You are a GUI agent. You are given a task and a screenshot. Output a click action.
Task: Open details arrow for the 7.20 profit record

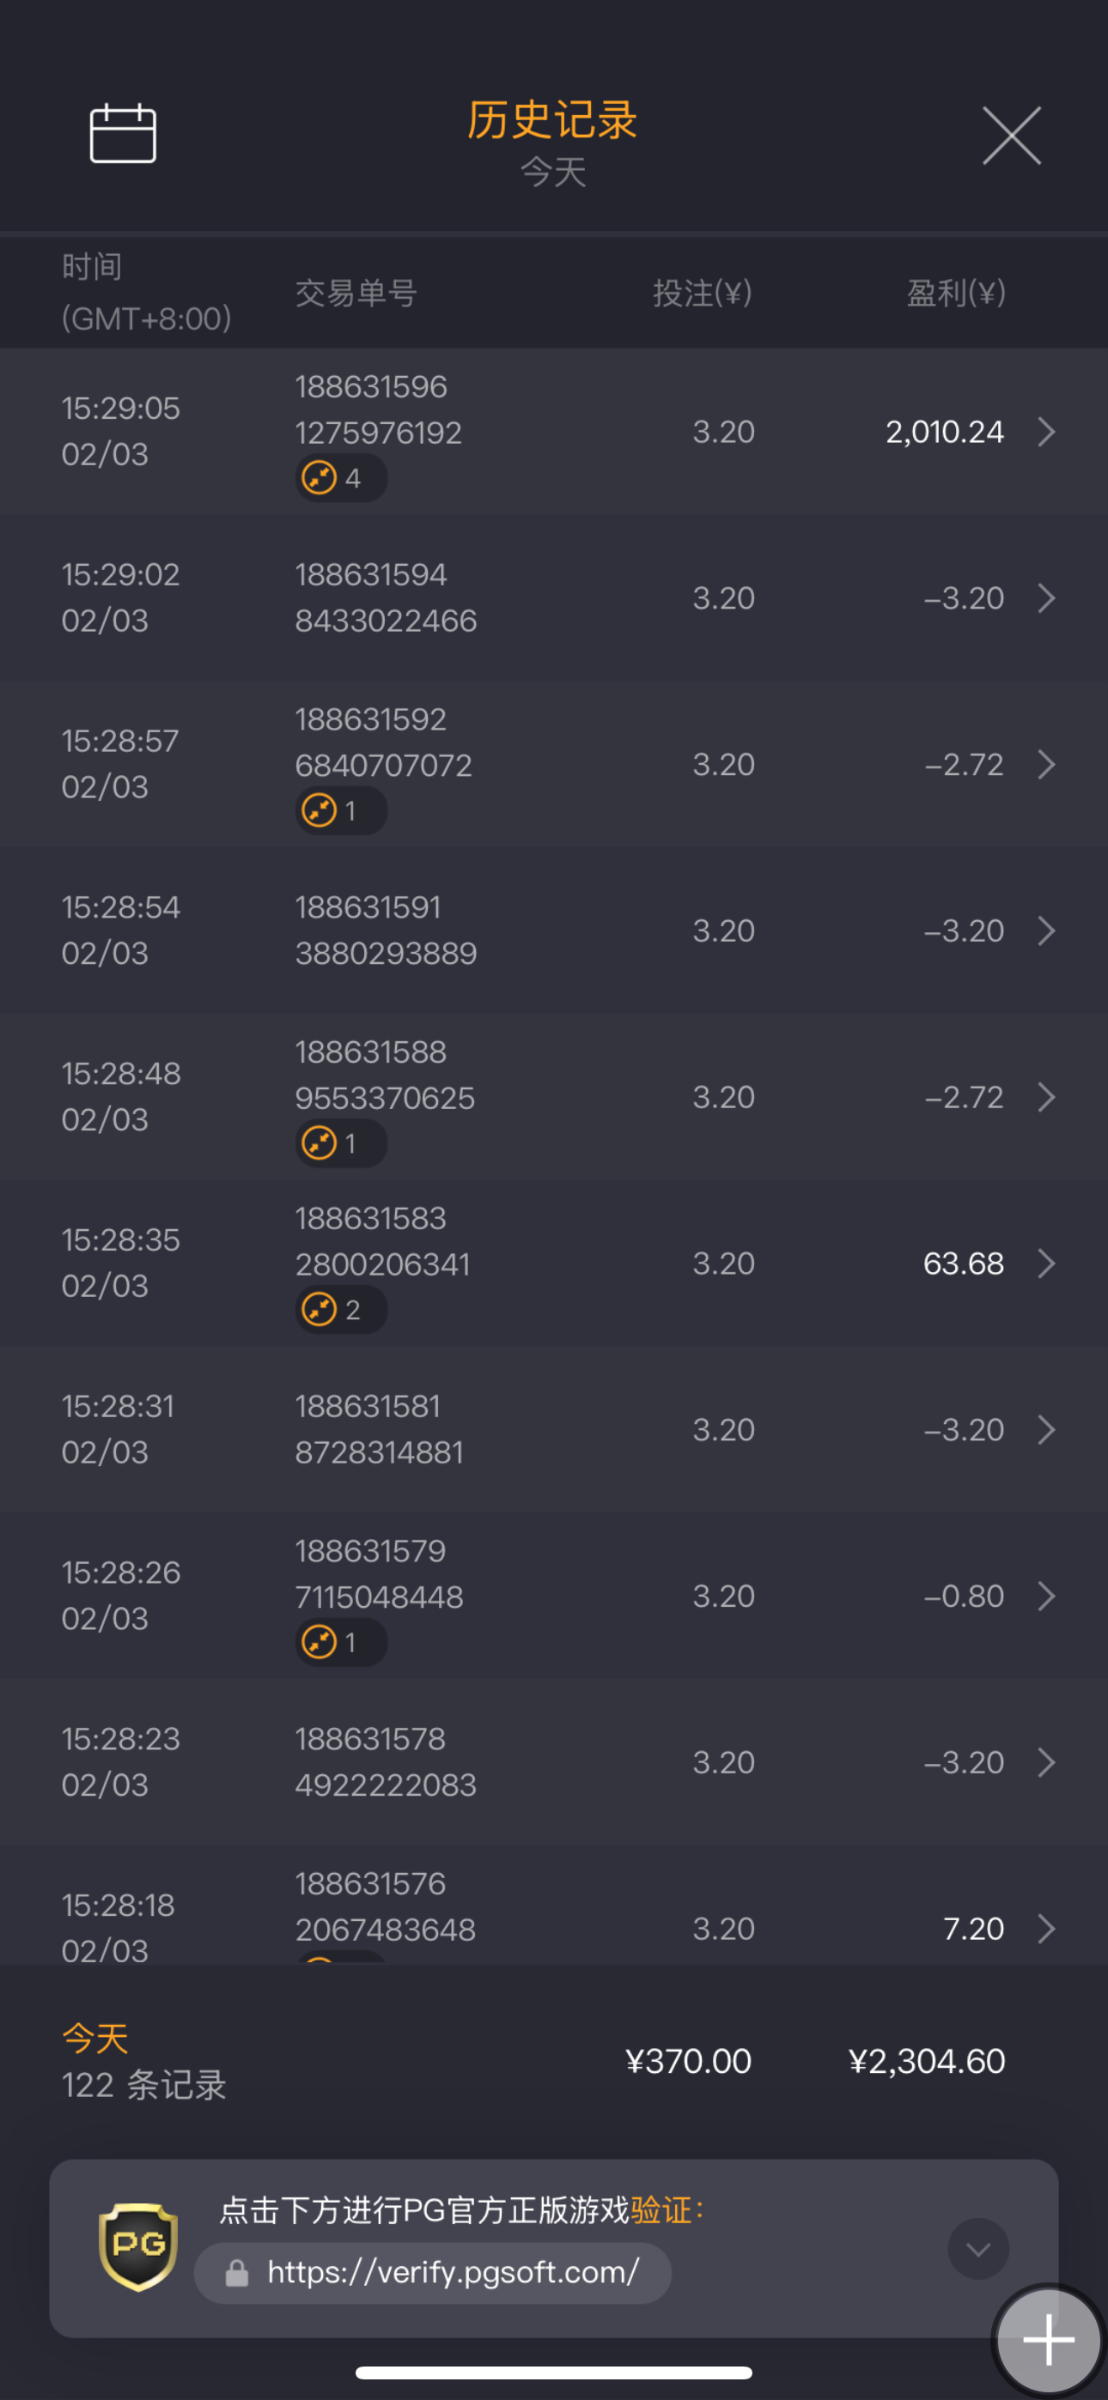point(1046,1929)
